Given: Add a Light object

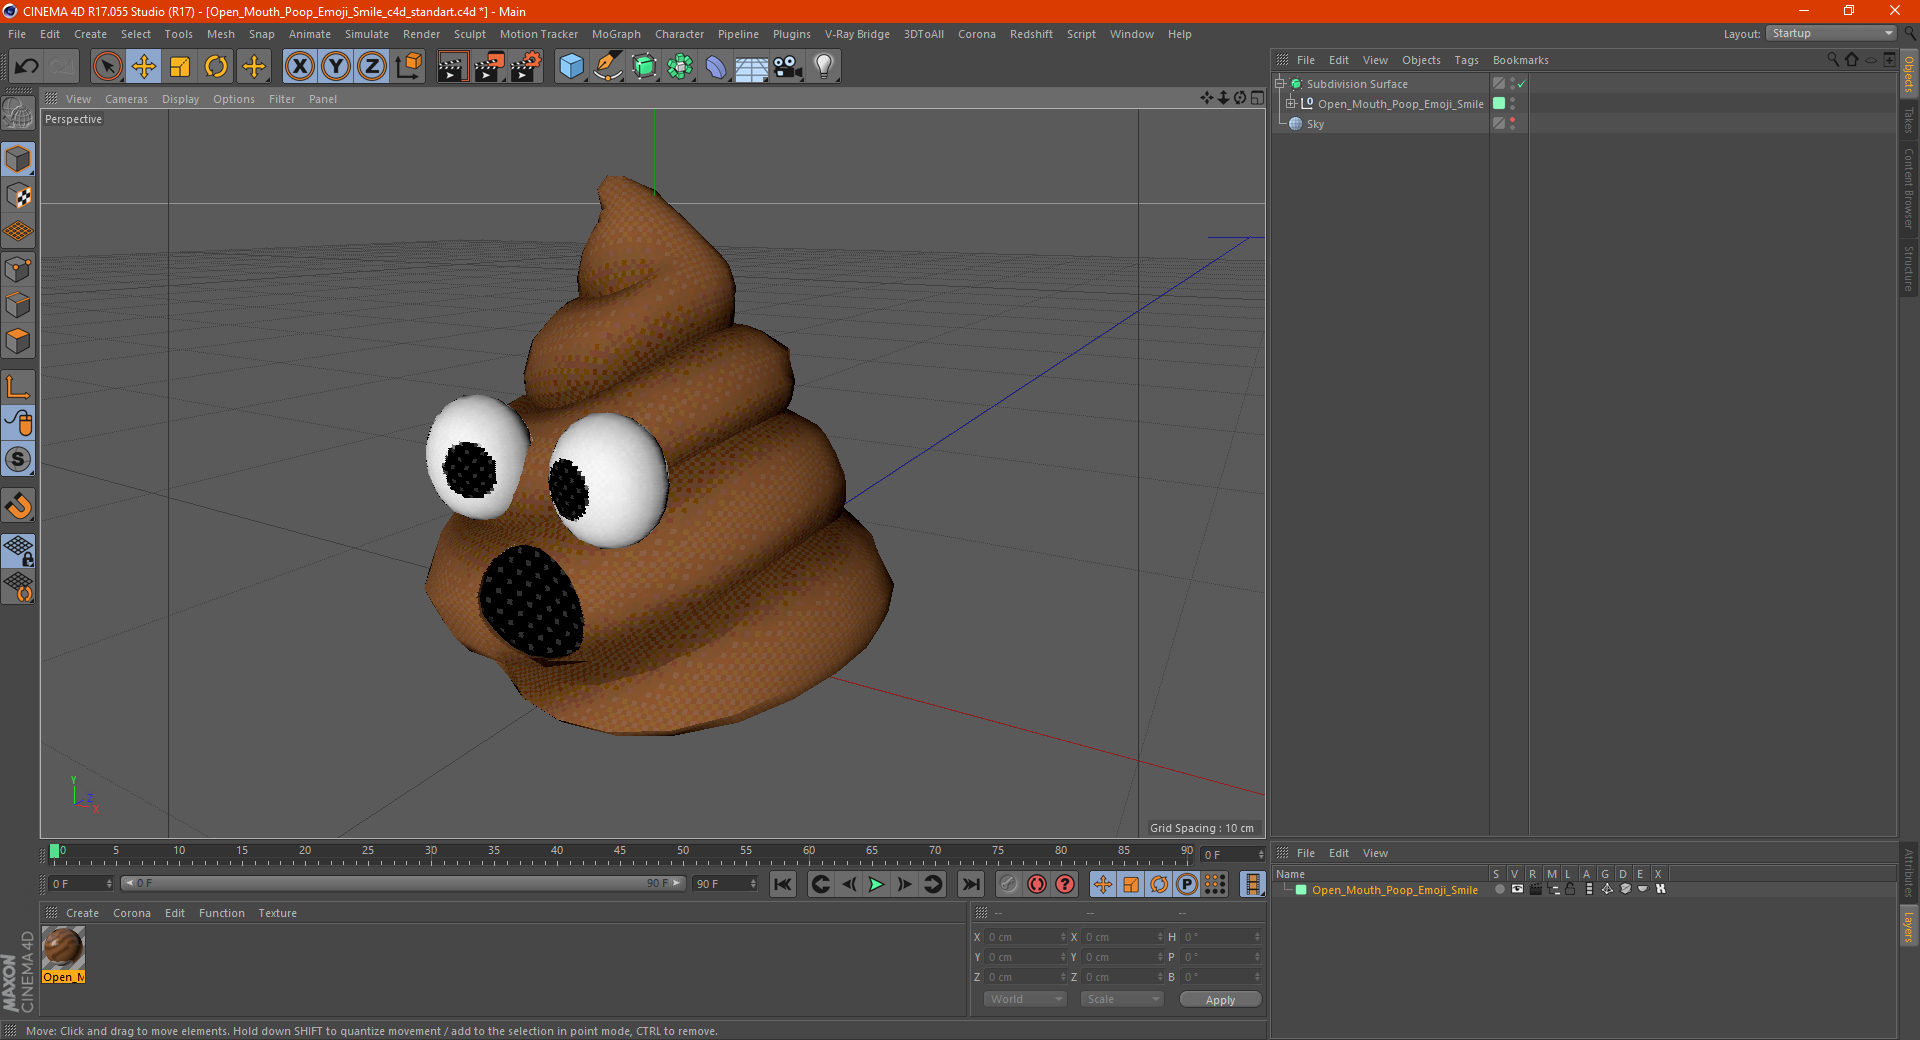Looking at the screenshot, I should pyautogui.click(x=824, y=67).
